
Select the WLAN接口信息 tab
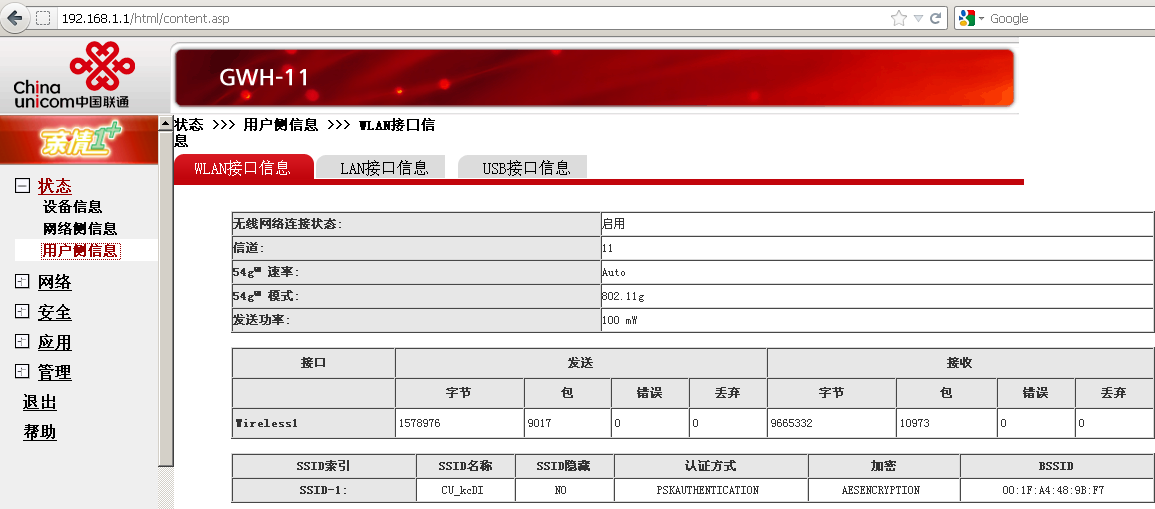click(x=242, y=168)
